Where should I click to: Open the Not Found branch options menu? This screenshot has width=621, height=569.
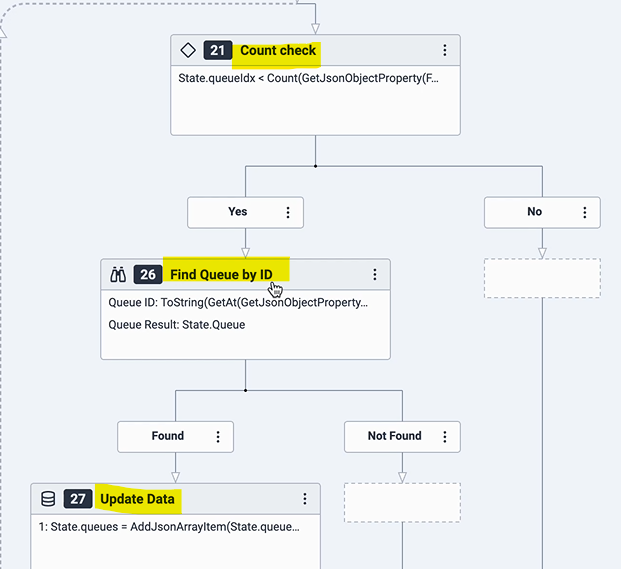pyautogui.click(x=445, y=436)
